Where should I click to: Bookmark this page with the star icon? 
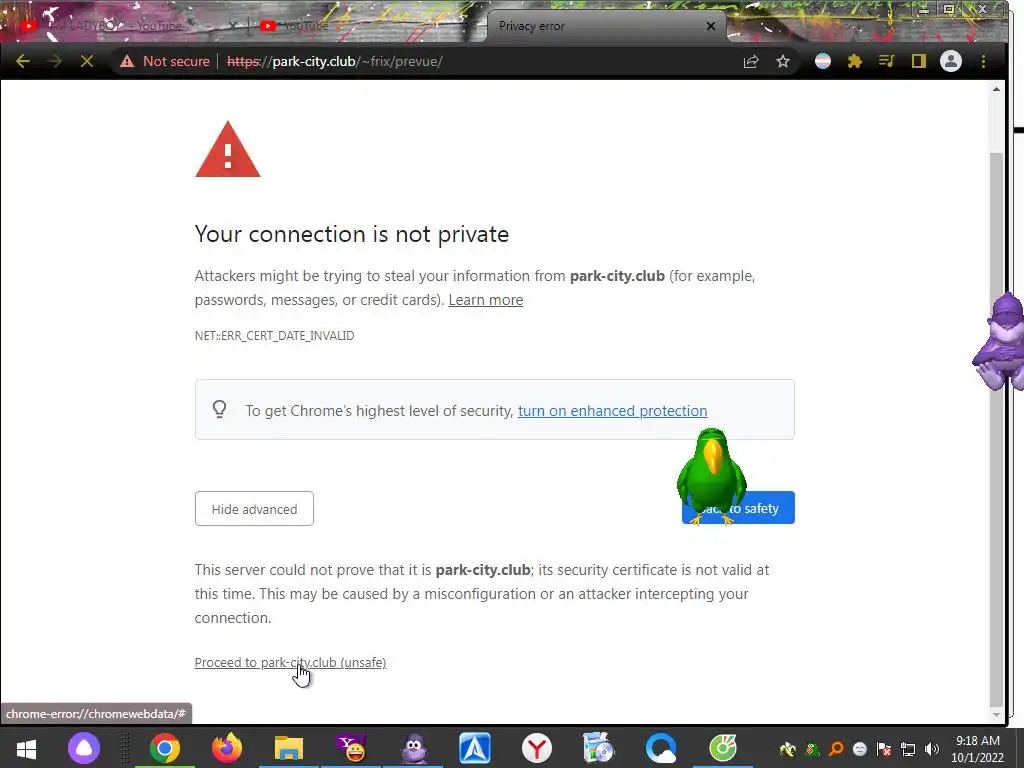point(783,61)
